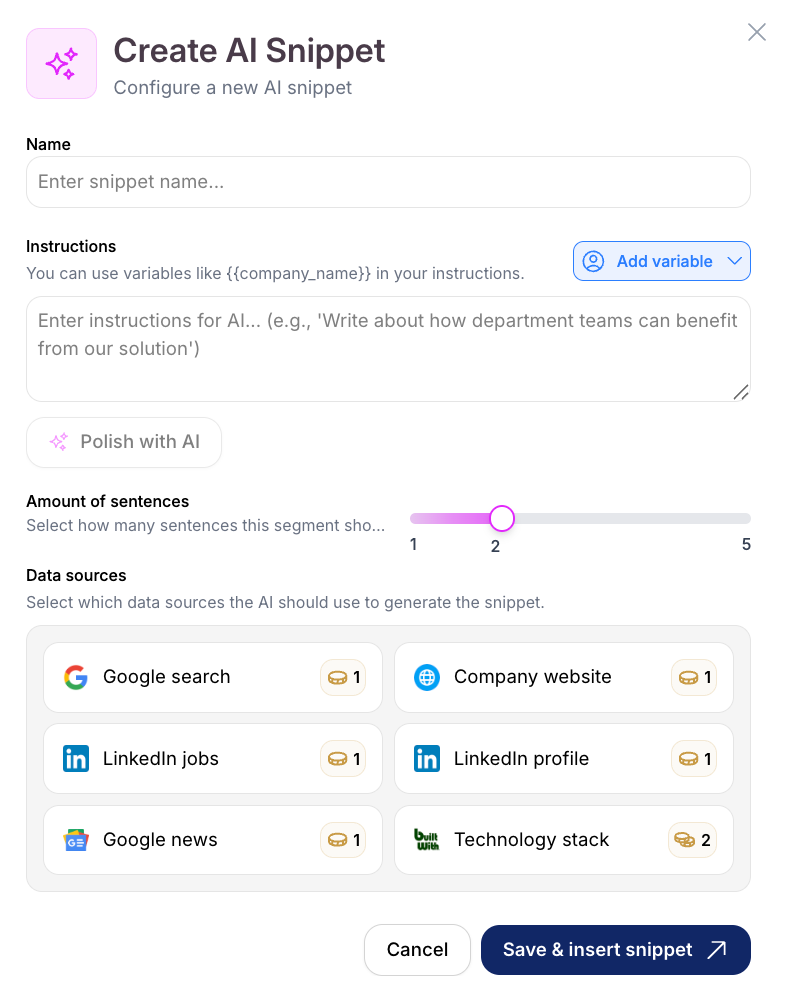The width and height of the screenshot is (787, 1003).
Task: Click the LinkedIn jobs logo icon
Action: point(76,759)
